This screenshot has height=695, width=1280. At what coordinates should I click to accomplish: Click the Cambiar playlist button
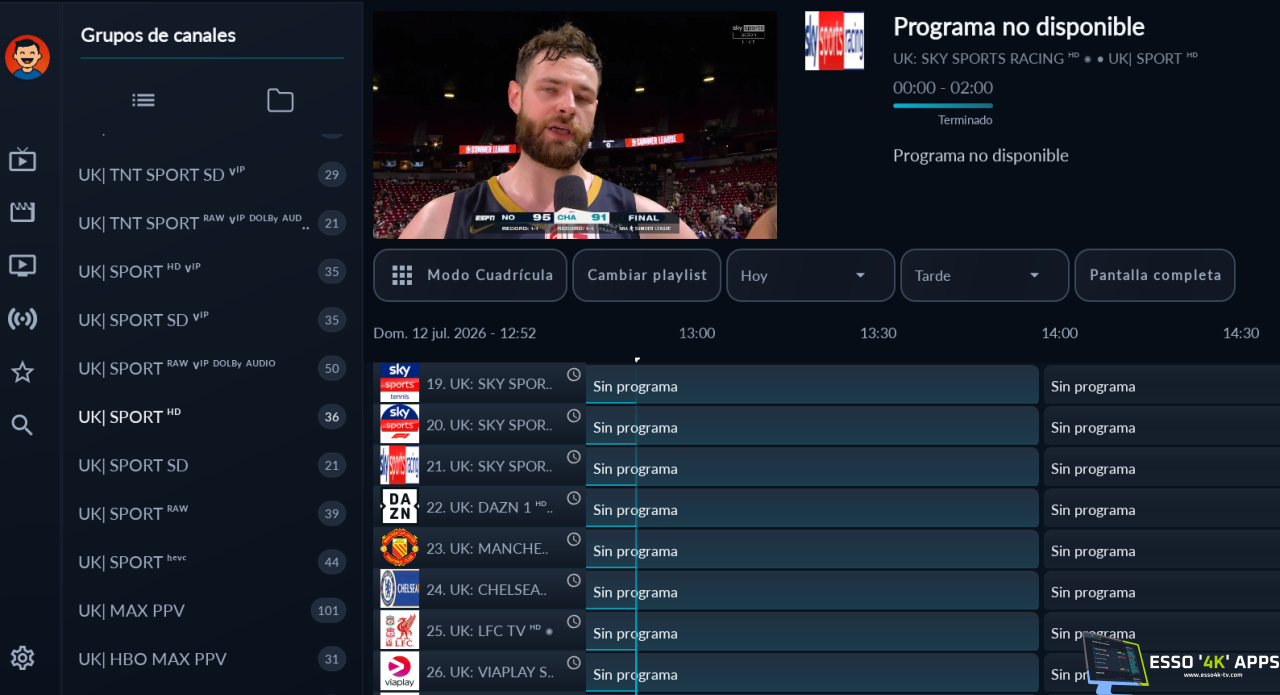(x=647, y=275)
